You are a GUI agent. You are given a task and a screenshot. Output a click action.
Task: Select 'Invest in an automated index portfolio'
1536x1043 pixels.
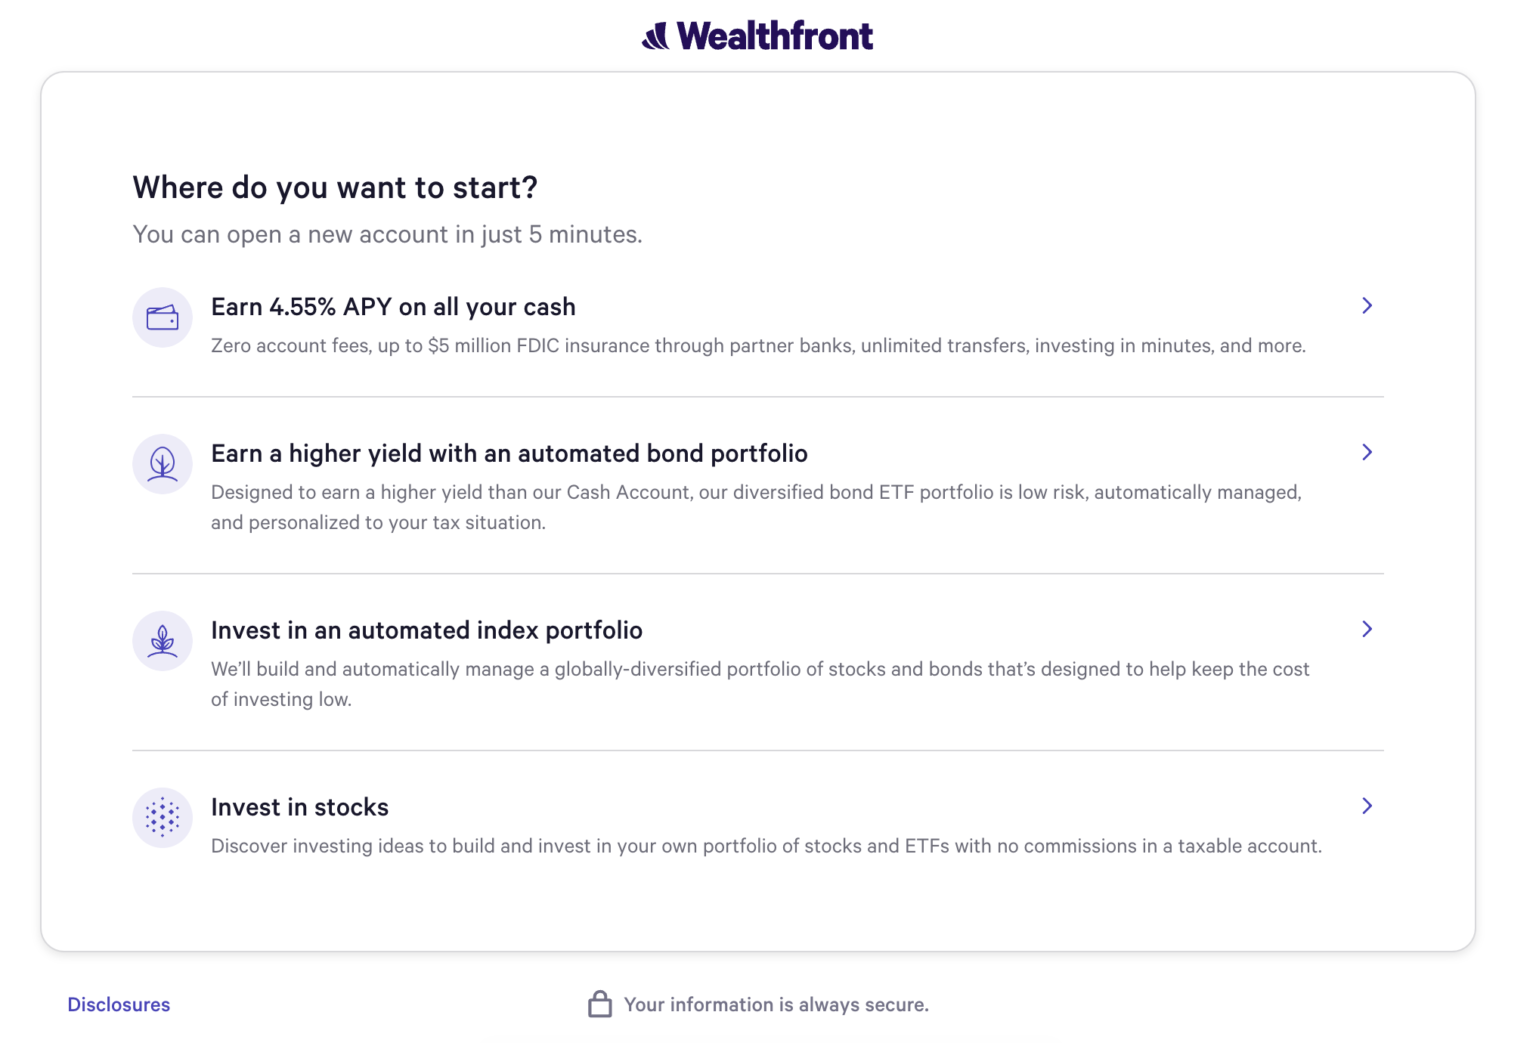pyautogui.click(x=426, y=630)
